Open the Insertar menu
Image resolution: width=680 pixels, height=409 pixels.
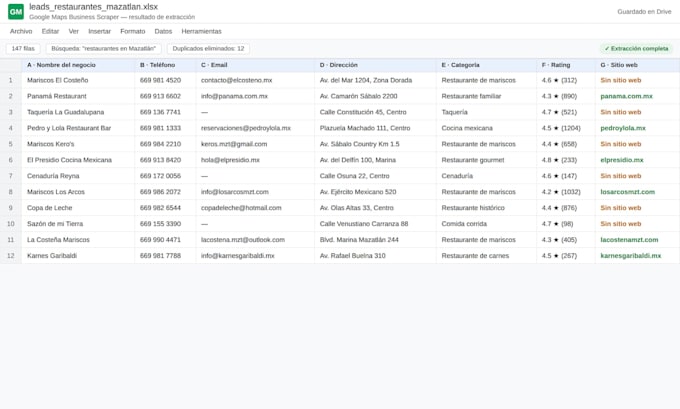pos(99,31)
